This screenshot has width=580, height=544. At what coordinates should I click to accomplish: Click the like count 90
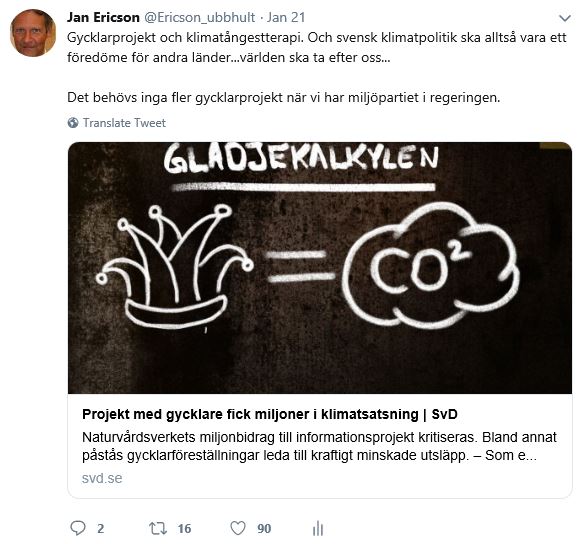(264, 529)
